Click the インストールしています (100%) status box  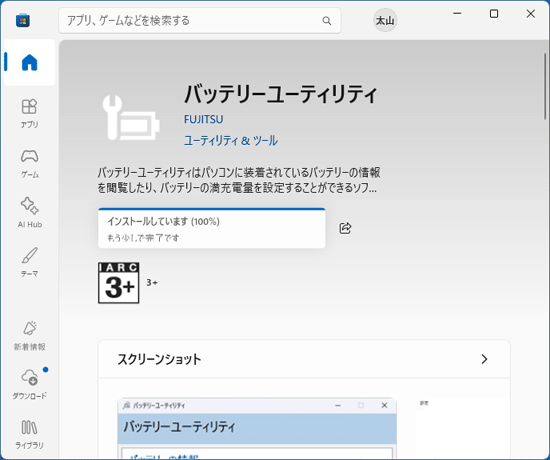[212, 228]
